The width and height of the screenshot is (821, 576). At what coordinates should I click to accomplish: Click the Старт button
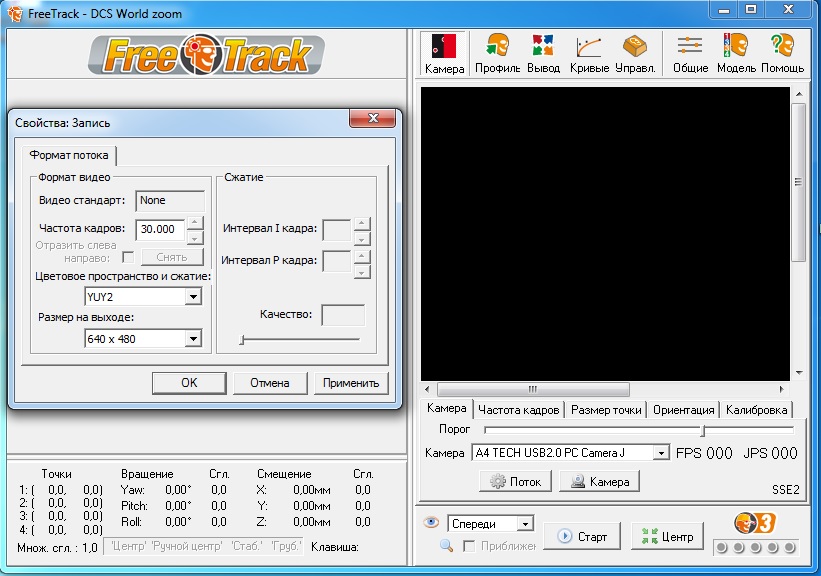pyautogui.click(x=582, y=536)
